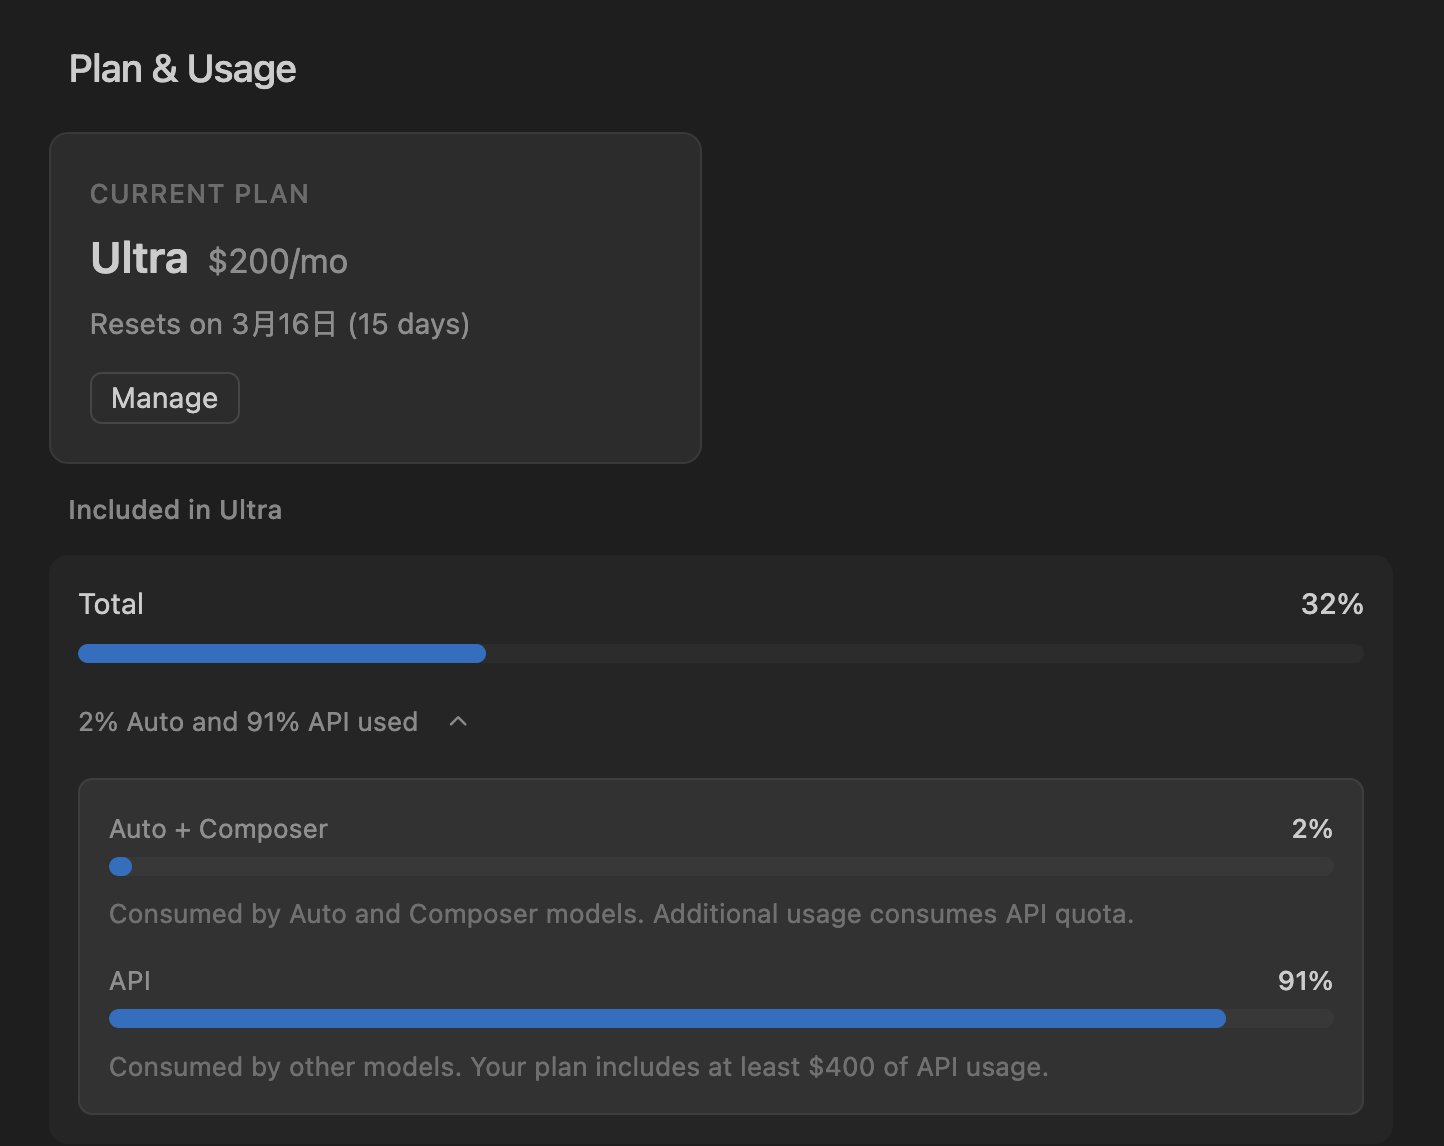Click the API section label
This screenshot has height=1146, width=1444.
point(130,981)
